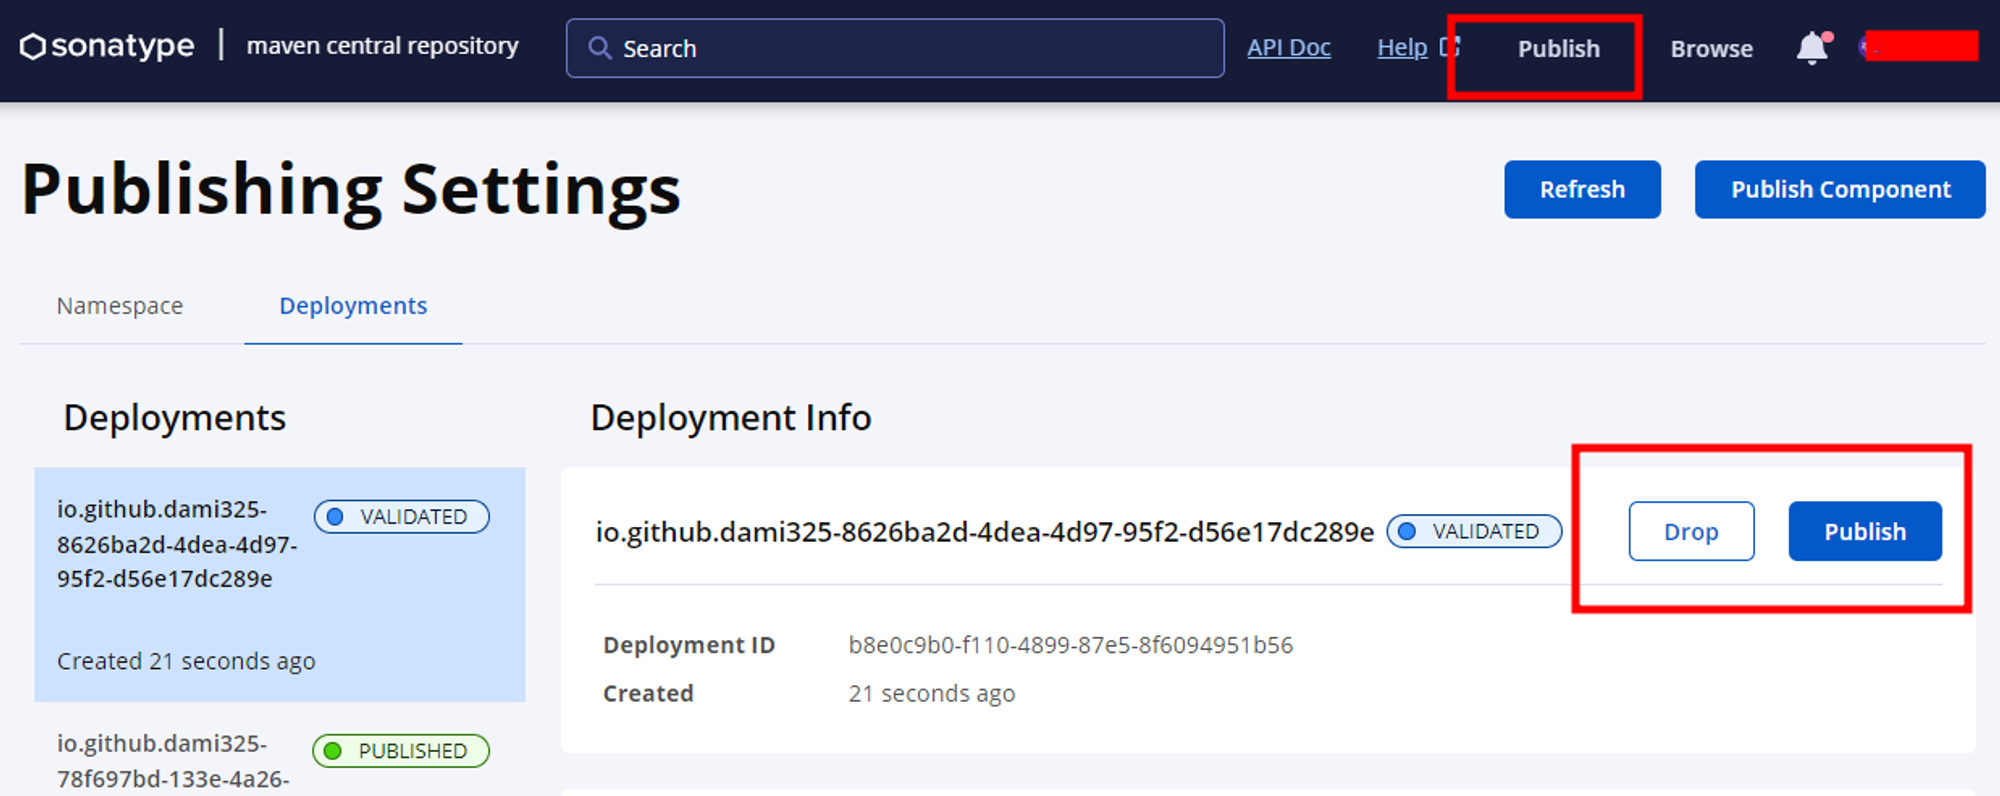Click the Sonatype logo
The width and height of the screenshot is (2000, 796).
click(107, 46)
